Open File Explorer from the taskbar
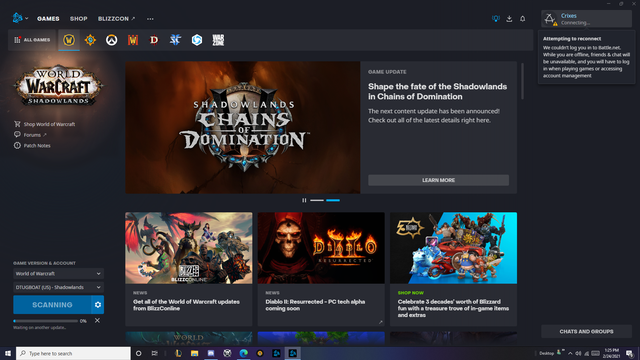This screenshot has height=360, width=640. tap(195, 353)
